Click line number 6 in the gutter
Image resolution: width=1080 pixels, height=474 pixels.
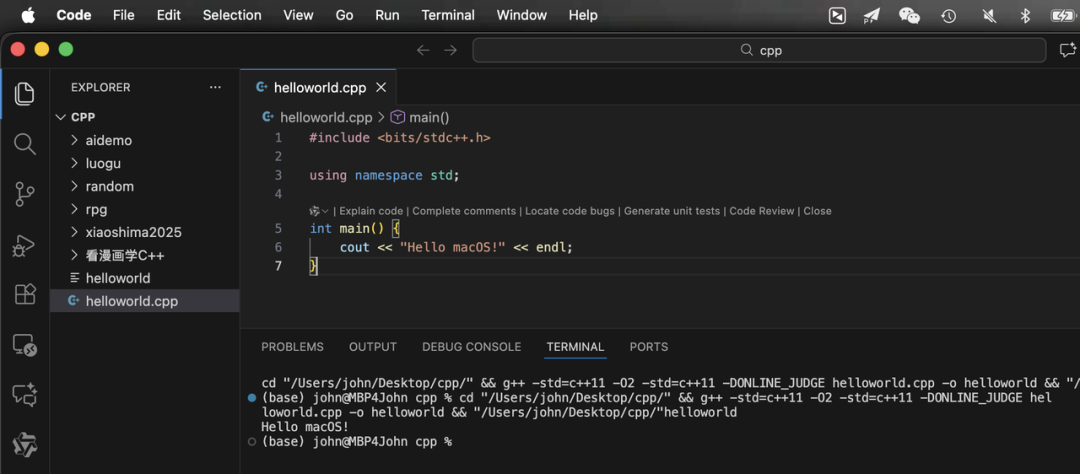(x=278, y=247)
